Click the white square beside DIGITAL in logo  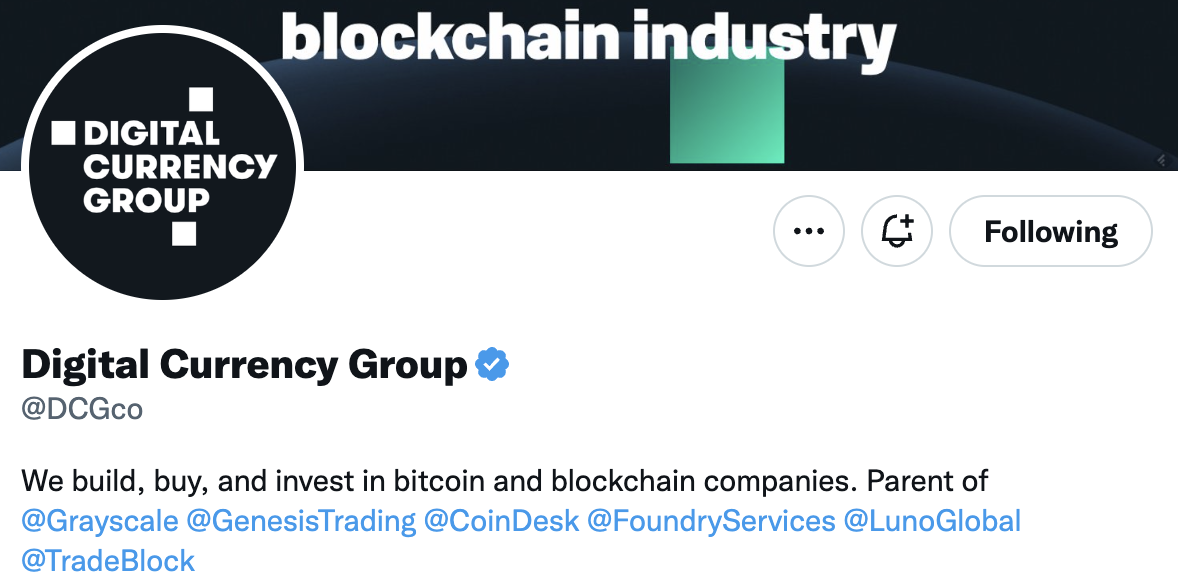coord(63,133)
